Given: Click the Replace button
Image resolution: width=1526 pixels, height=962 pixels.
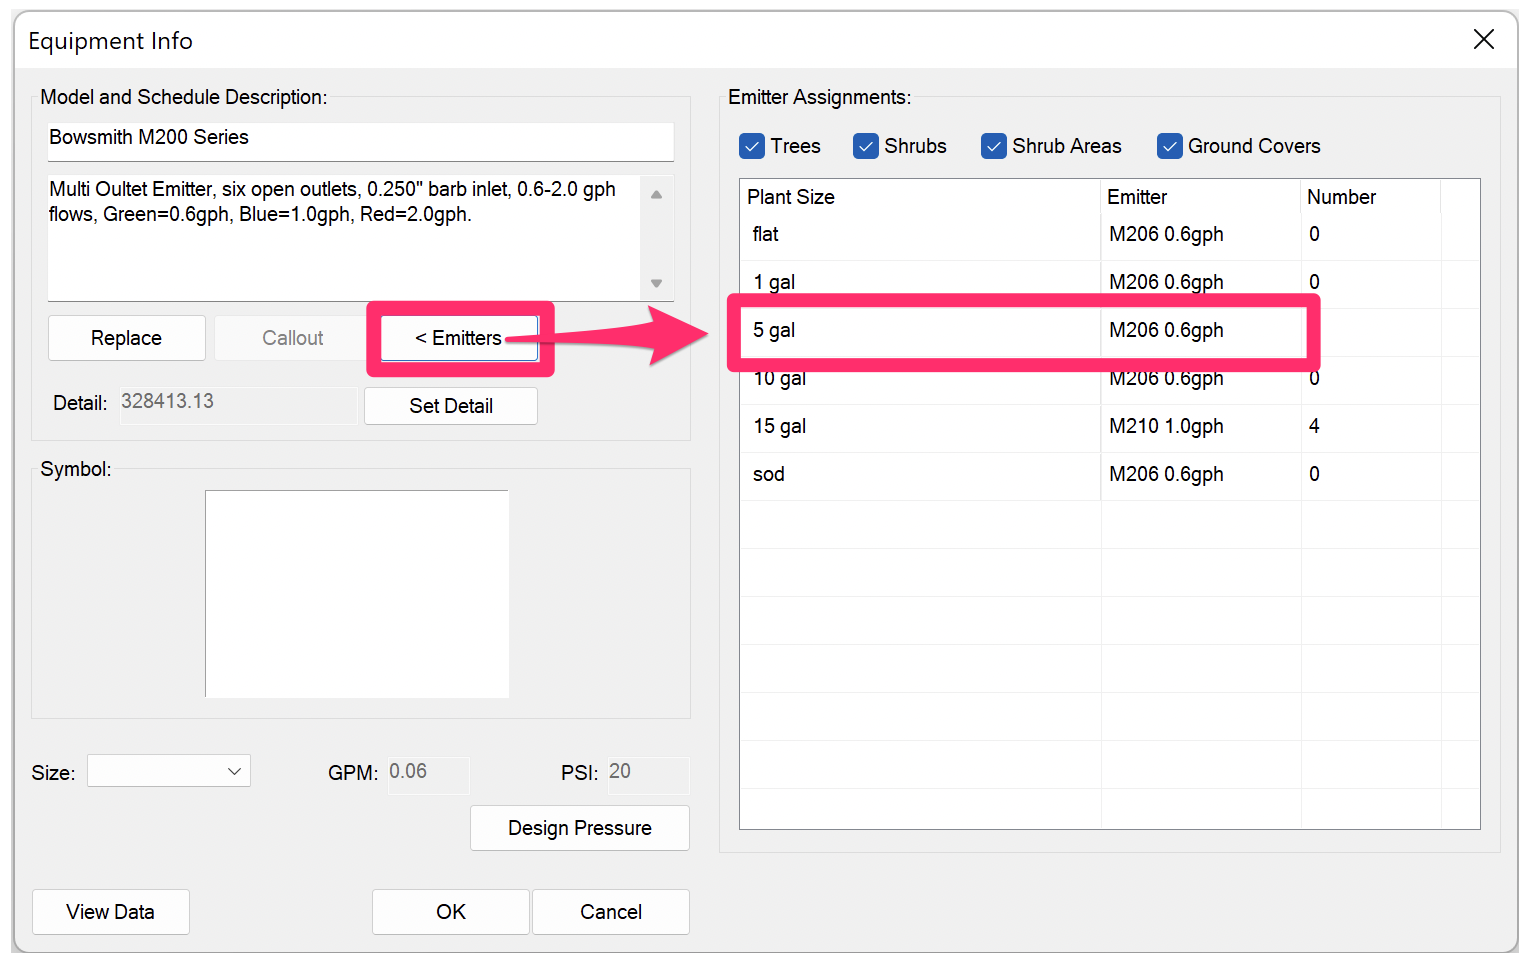Looking at the screenshot, I should pyautogui.click(x=127, y=338).
